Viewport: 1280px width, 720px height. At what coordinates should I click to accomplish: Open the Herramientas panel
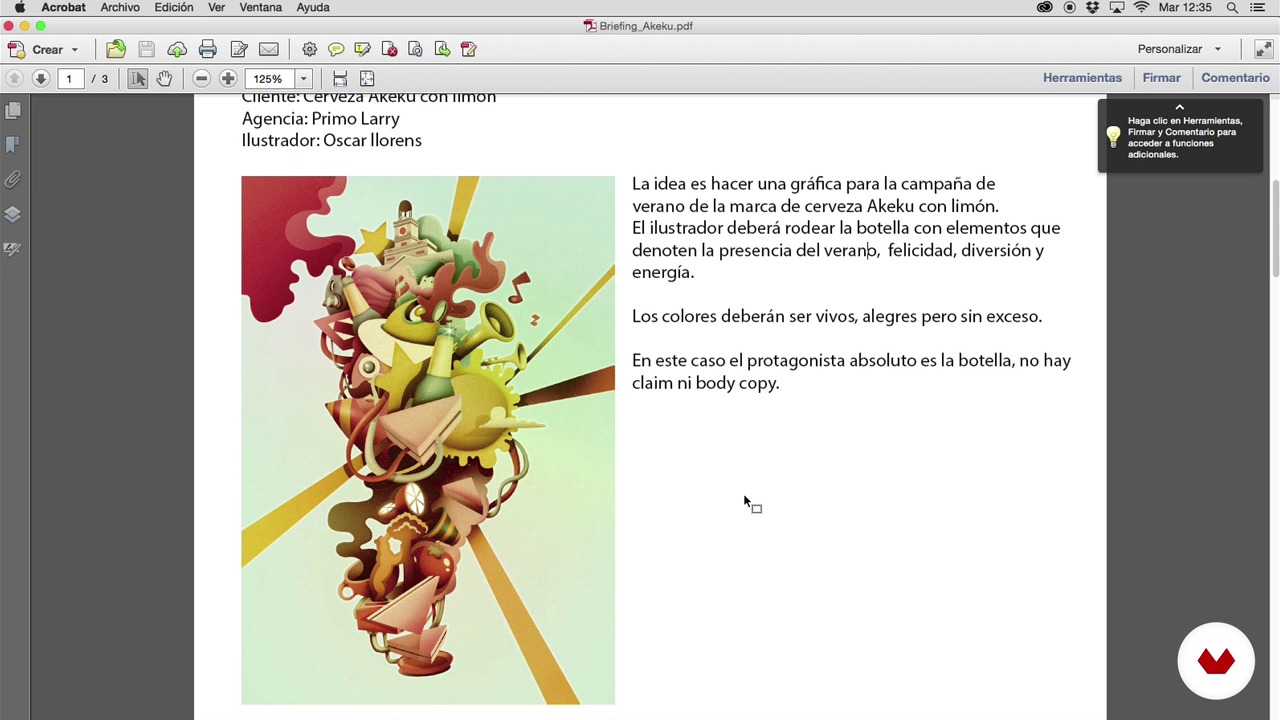click(x=1082, y=77)
